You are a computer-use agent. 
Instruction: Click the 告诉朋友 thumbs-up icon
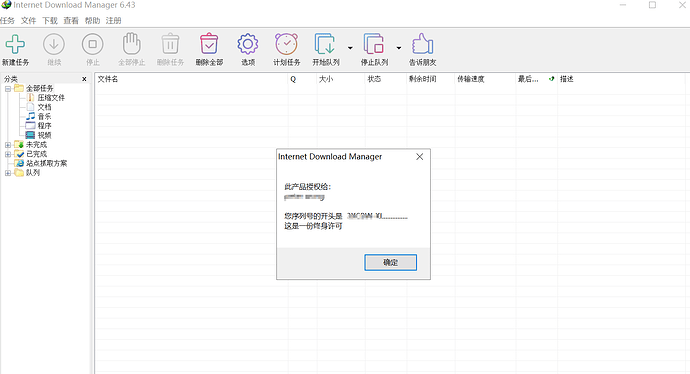(x=422, y=44)
